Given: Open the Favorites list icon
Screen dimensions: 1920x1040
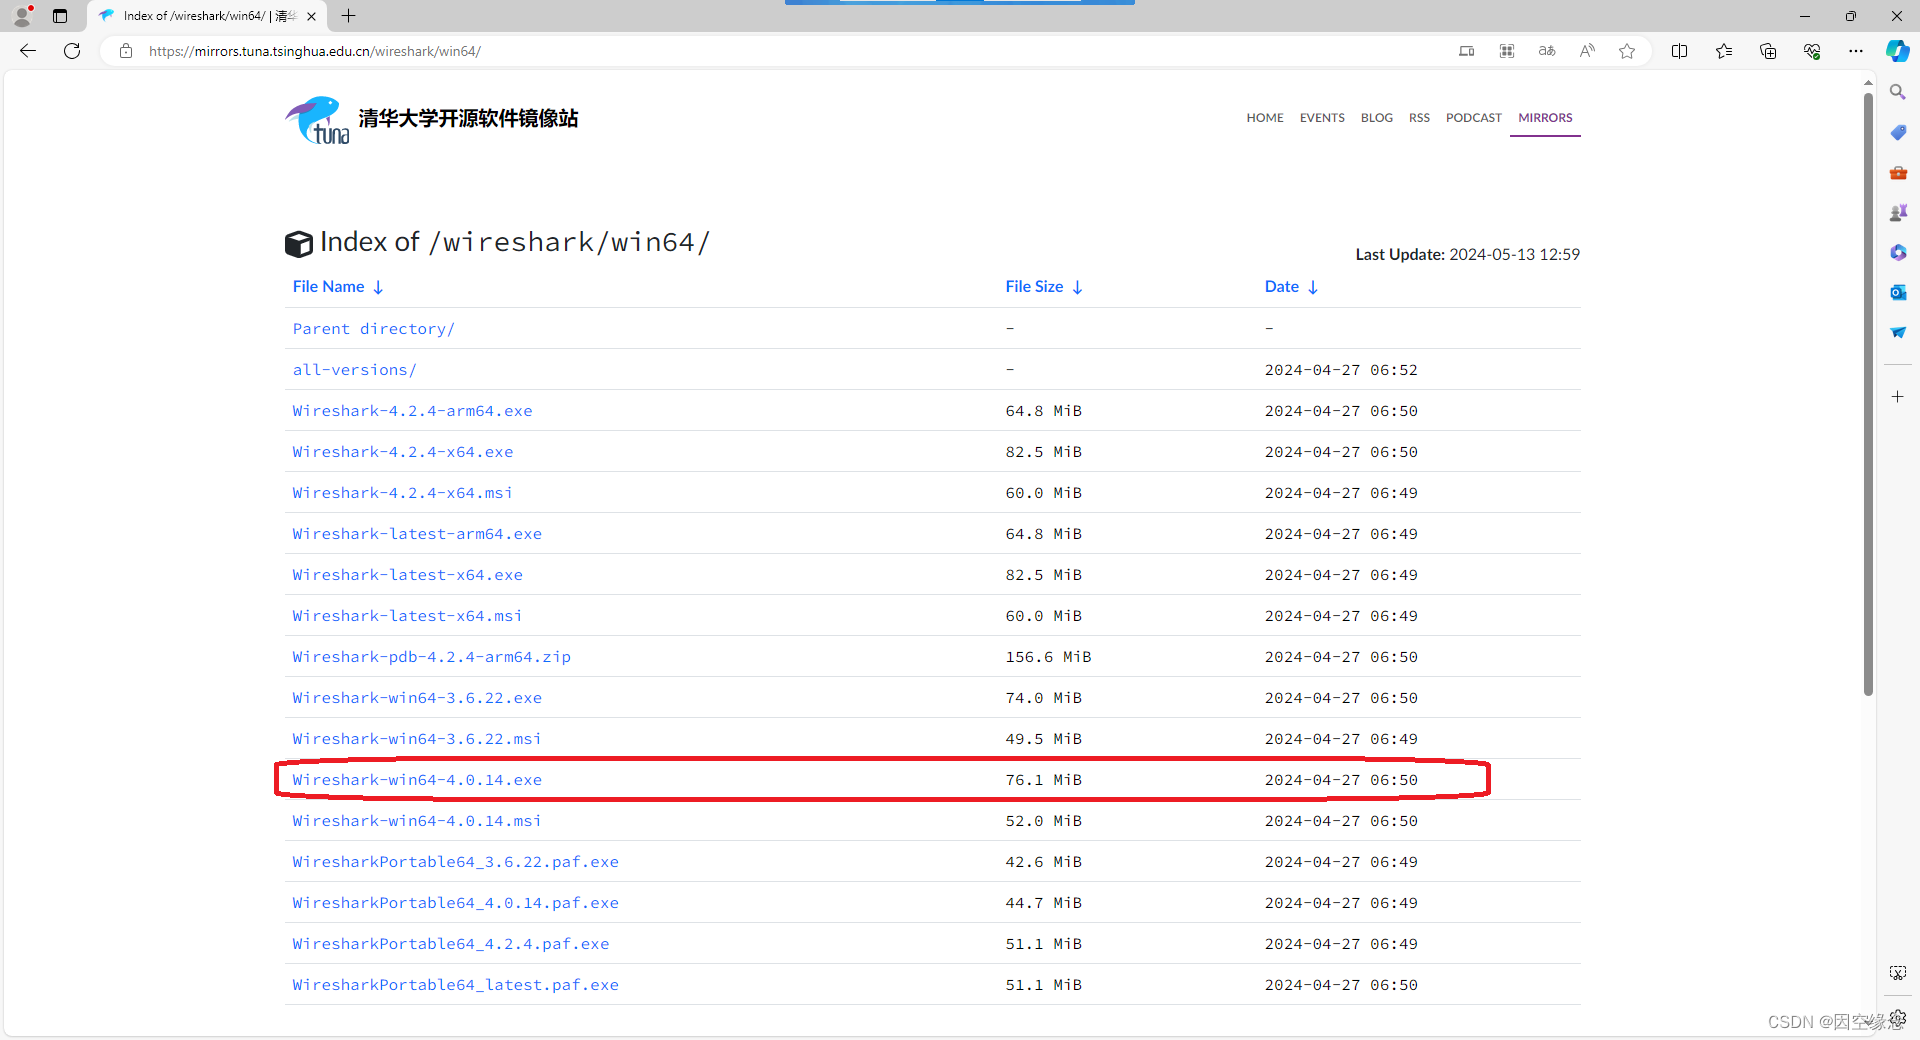Looking at the screenshot, I should (1724, 51).
